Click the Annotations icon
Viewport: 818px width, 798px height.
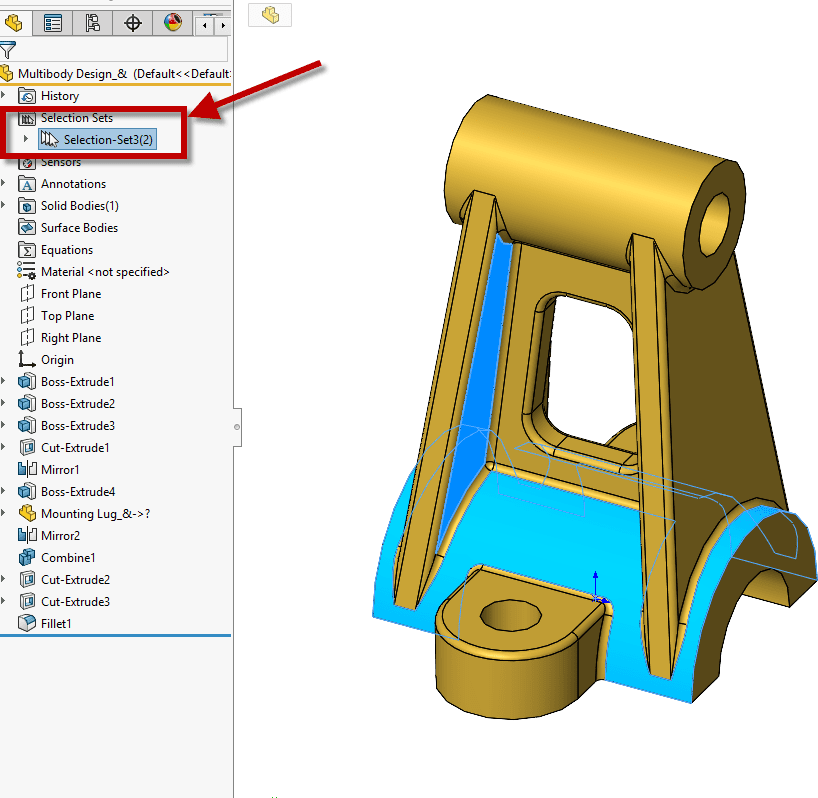pos(27,184)
